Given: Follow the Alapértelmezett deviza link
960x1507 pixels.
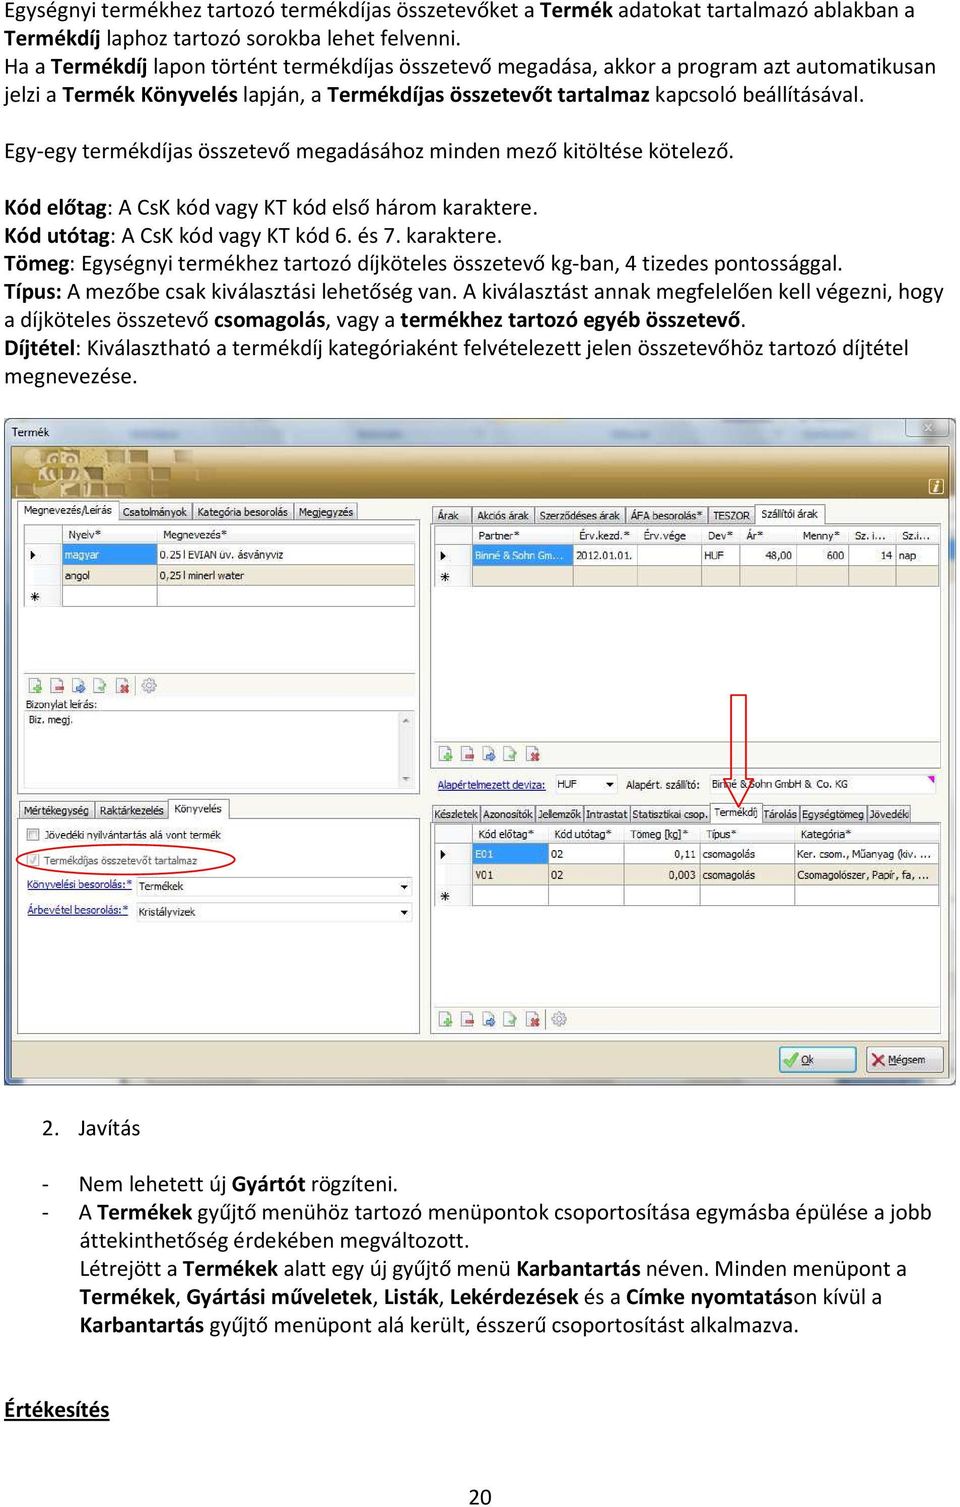Looking at the screenshot, I should [x=491, y=785].
